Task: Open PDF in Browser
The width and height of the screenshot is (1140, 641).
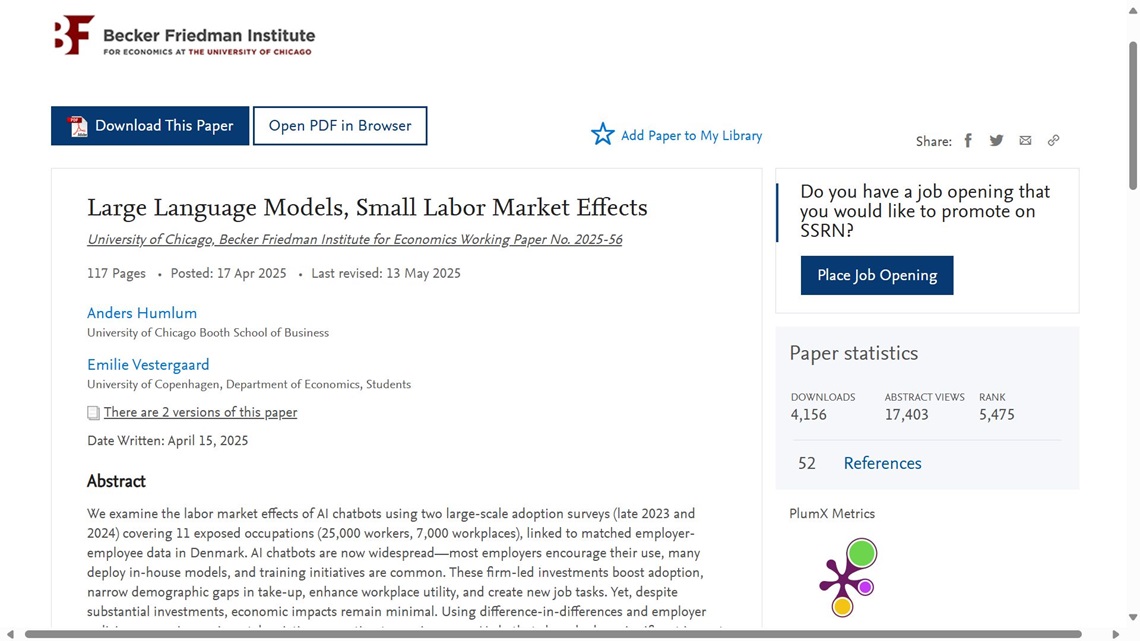Action: pos(340,126)
